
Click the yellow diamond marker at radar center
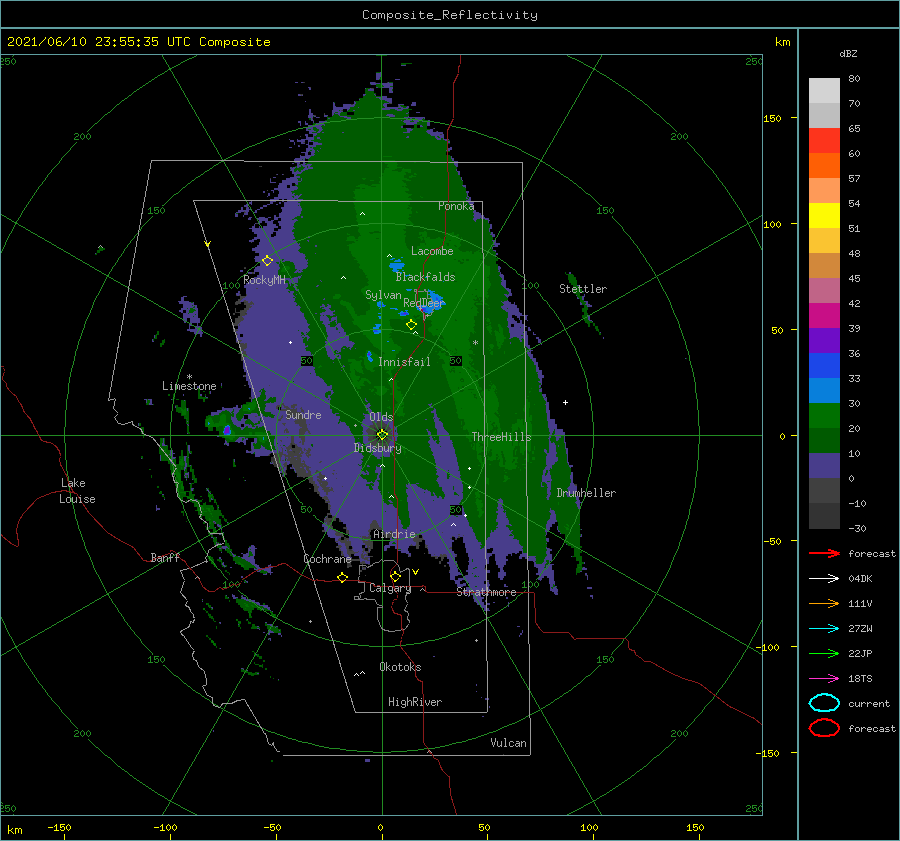pyautogui.click(x=382, y=435)
